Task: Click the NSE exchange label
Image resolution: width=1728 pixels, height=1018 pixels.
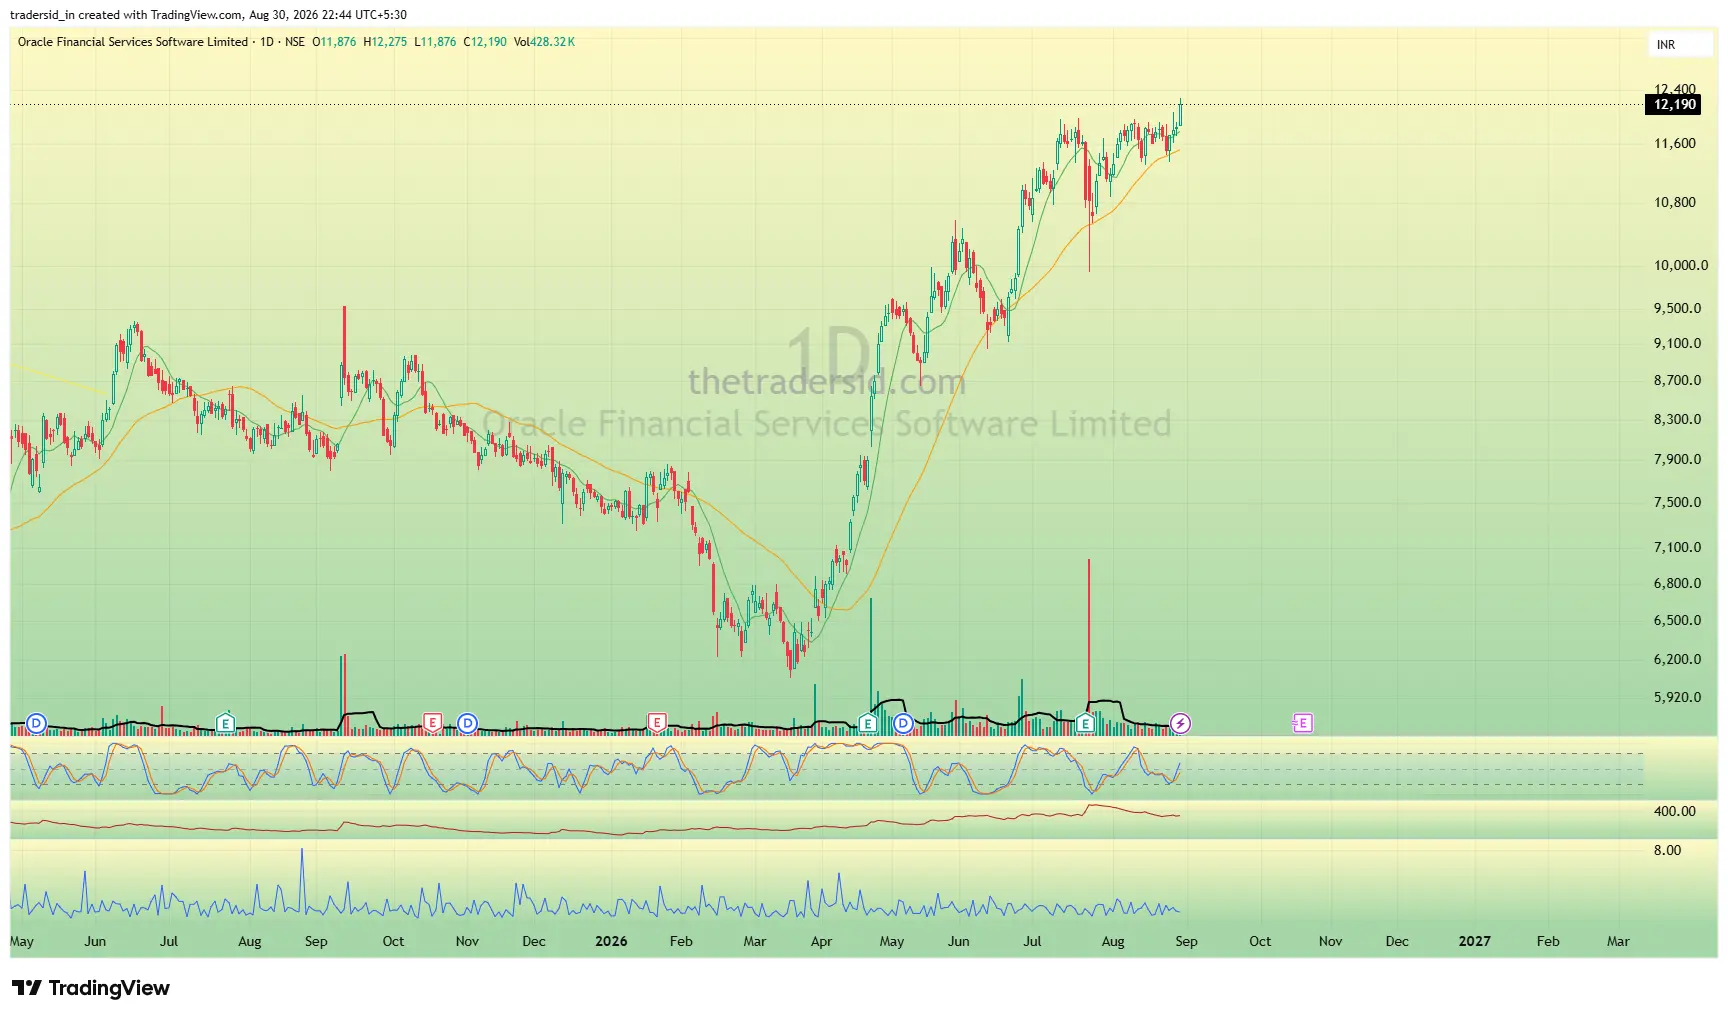Action: 295,42
